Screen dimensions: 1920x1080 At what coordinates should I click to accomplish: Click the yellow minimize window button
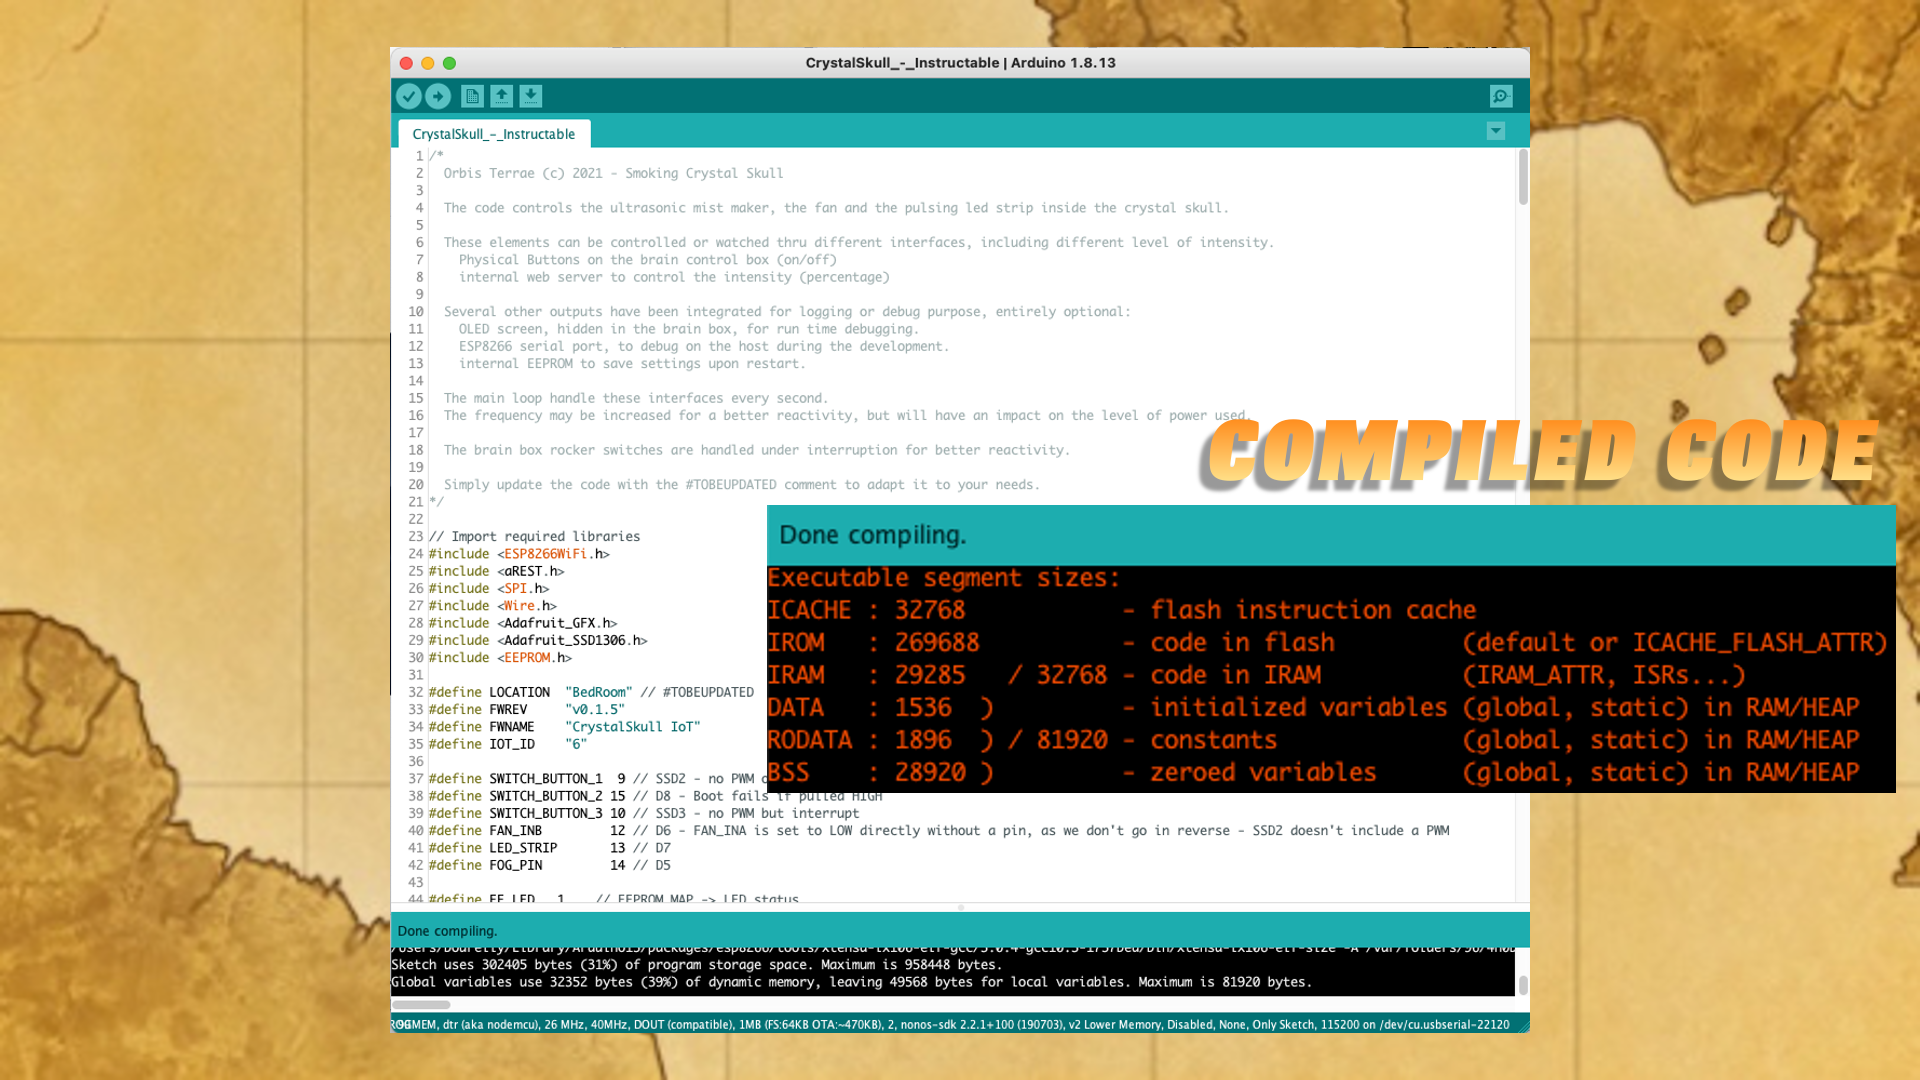(428, 63)
